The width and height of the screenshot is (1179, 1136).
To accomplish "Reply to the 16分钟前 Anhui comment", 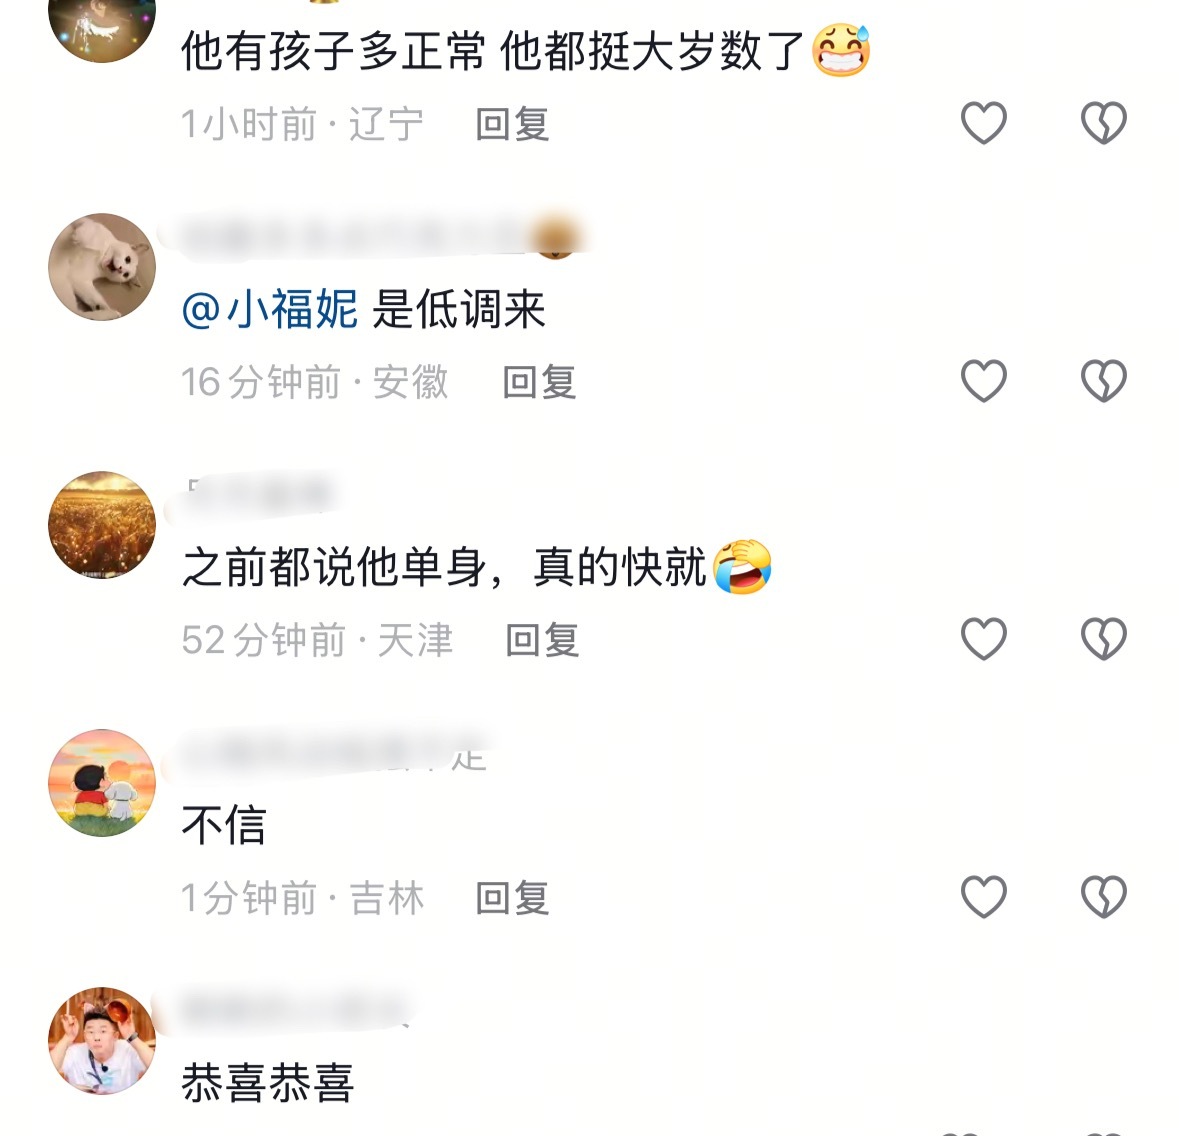I will click(x=539, y=382).
